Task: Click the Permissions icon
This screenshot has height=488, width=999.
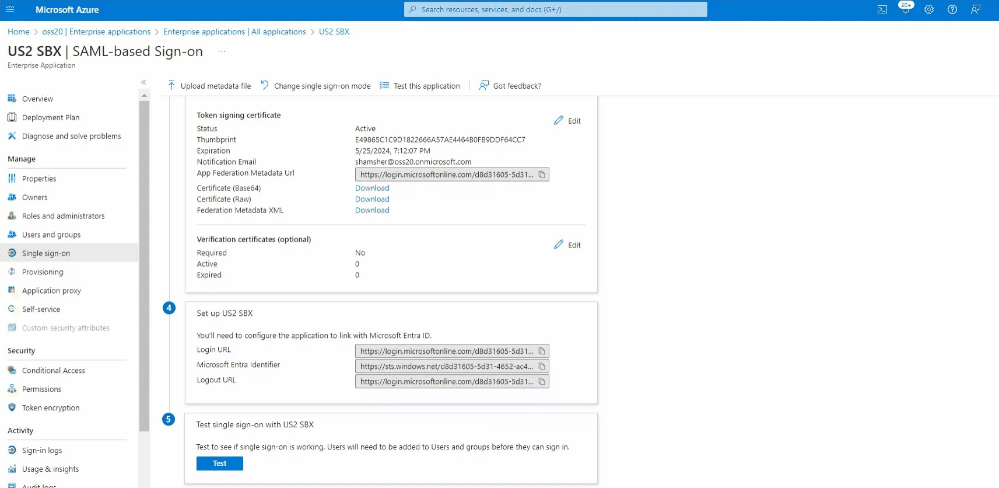Action: coord(11,389)
